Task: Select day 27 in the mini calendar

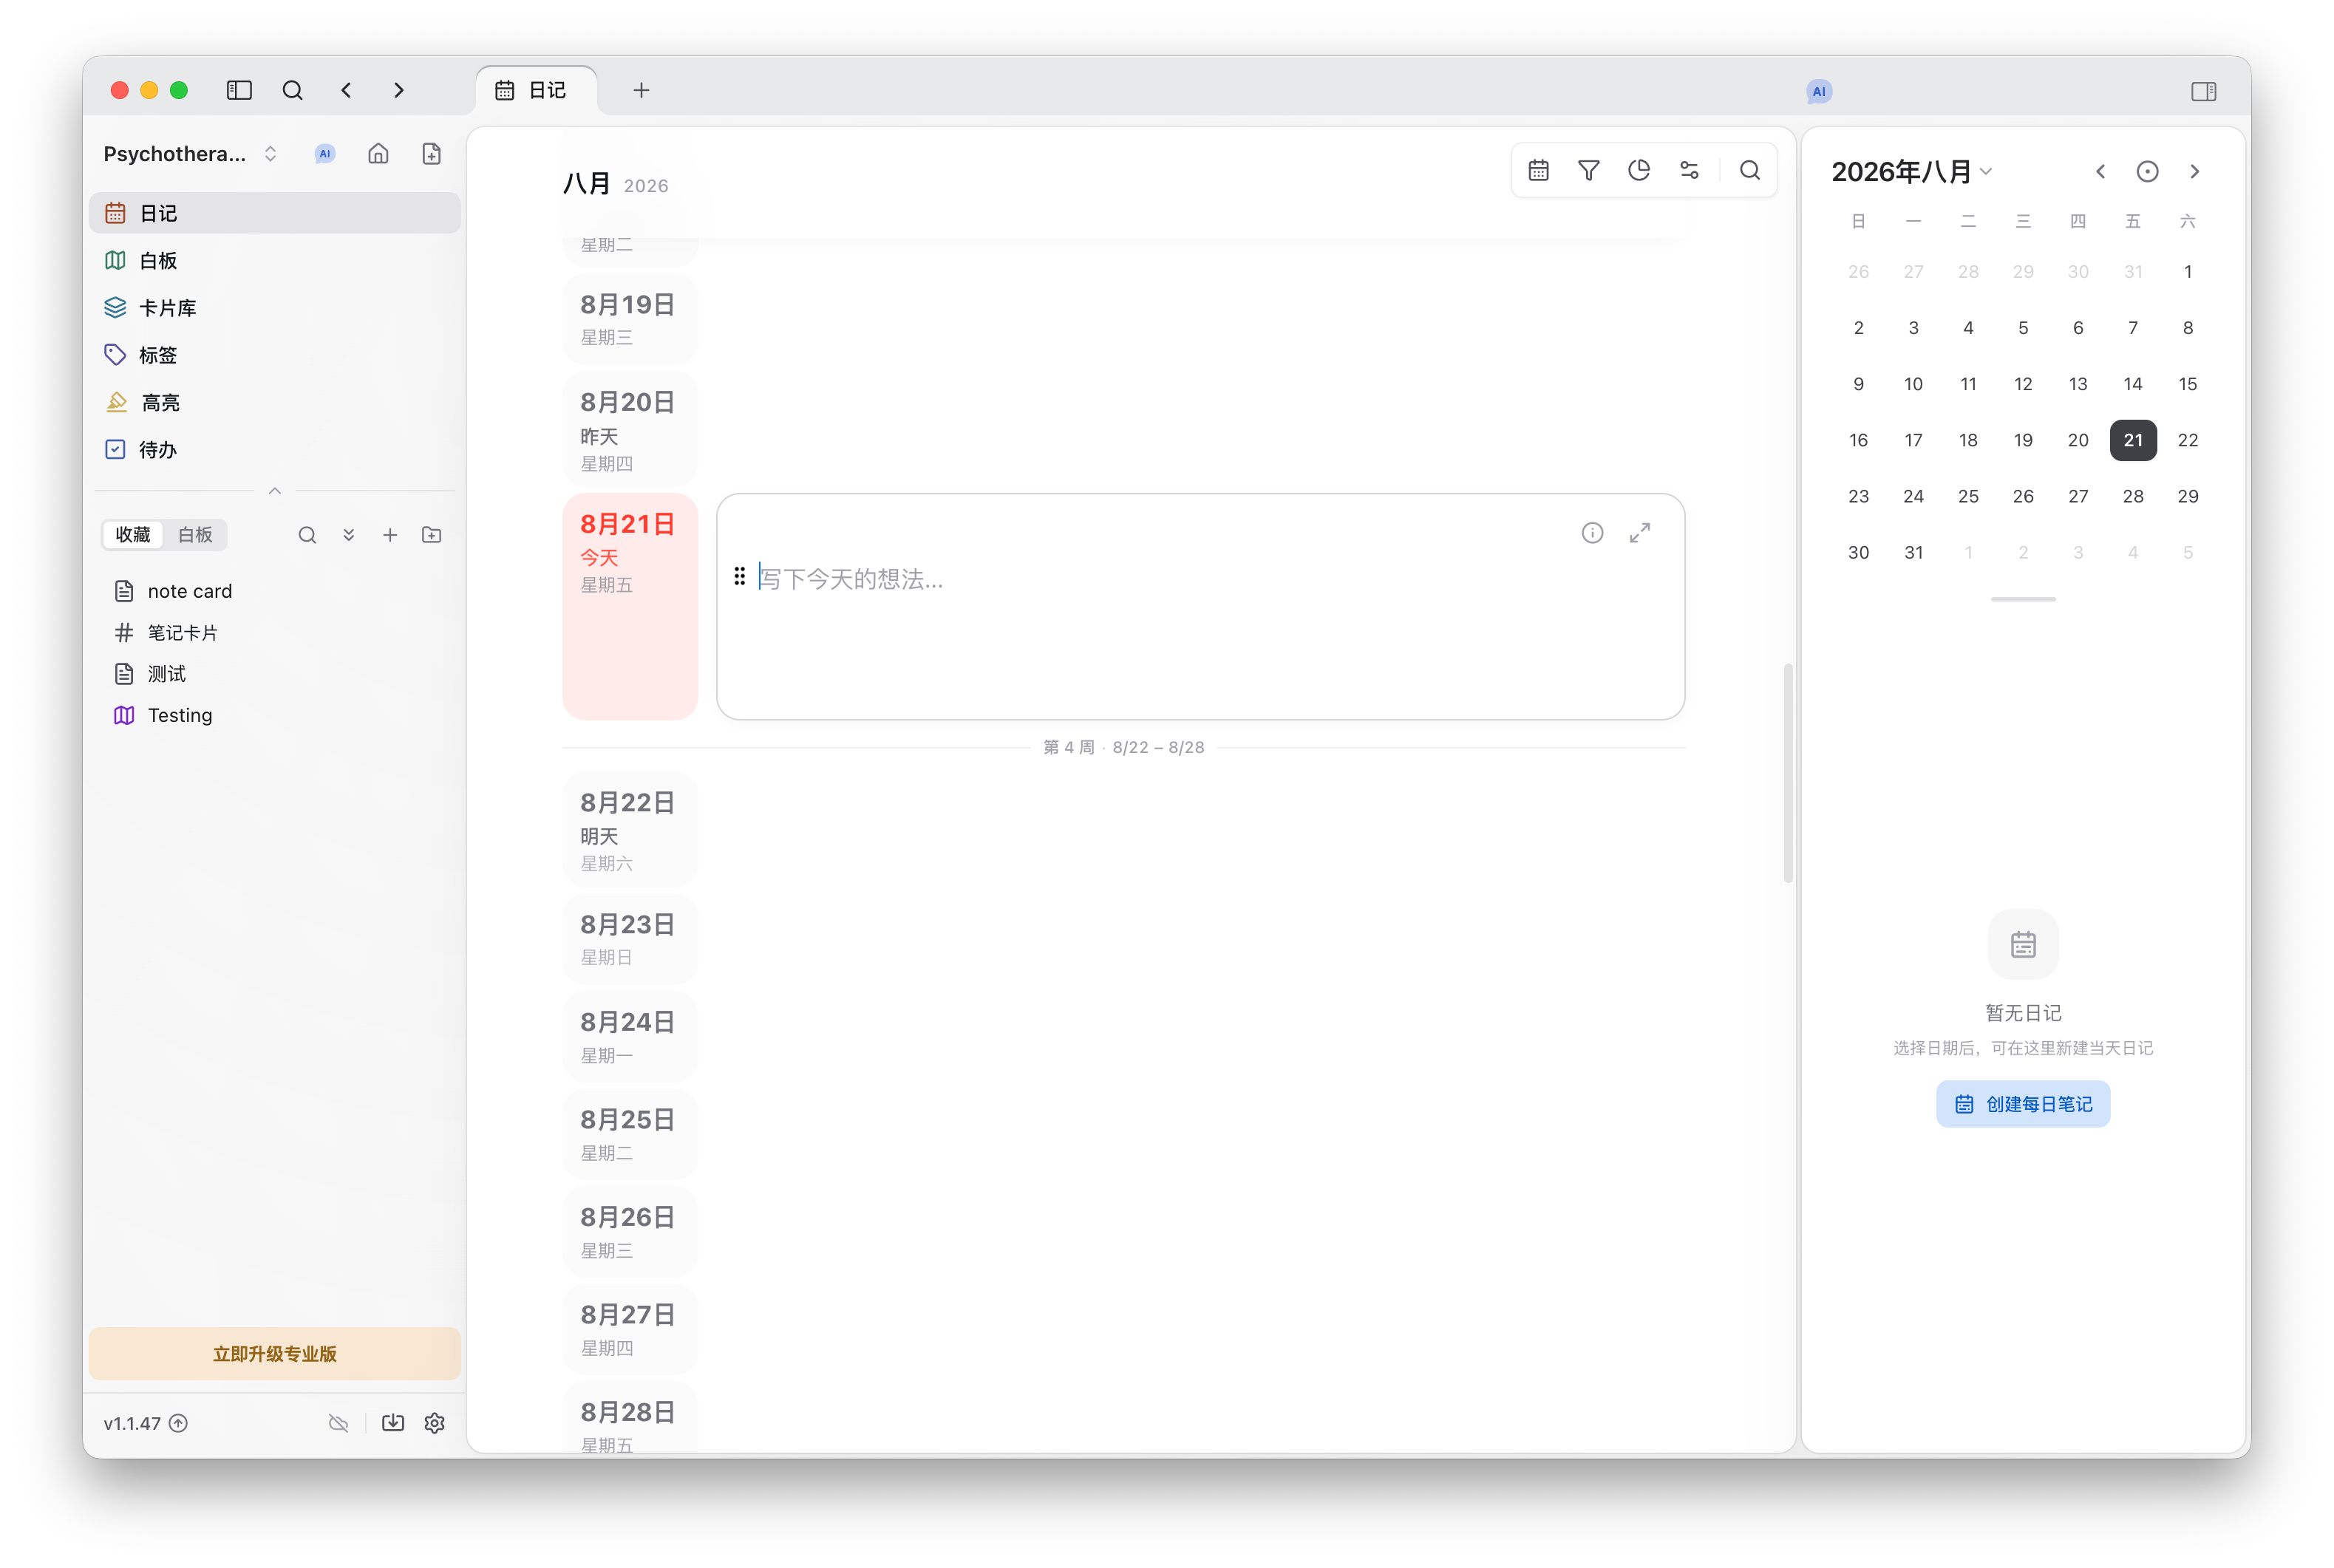Action: (x=2077, y=496)
